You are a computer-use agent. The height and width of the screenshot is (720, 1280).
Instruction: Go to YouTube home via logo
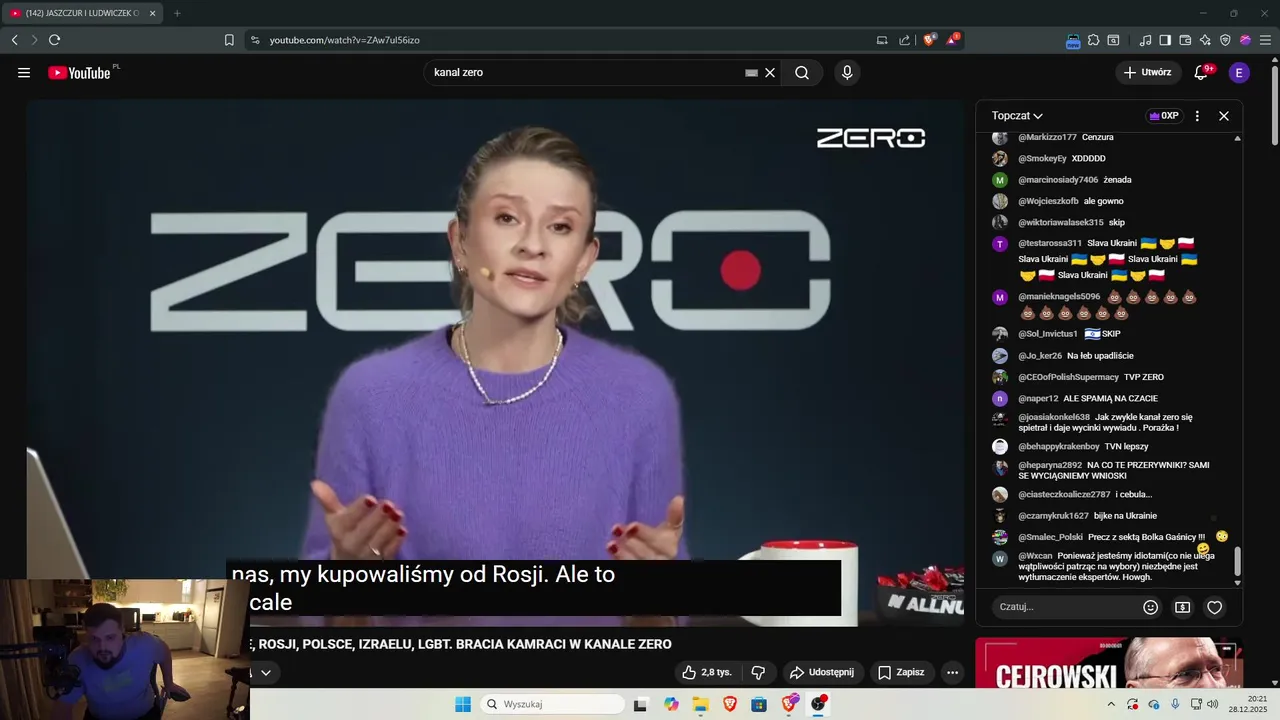(79, 73)
